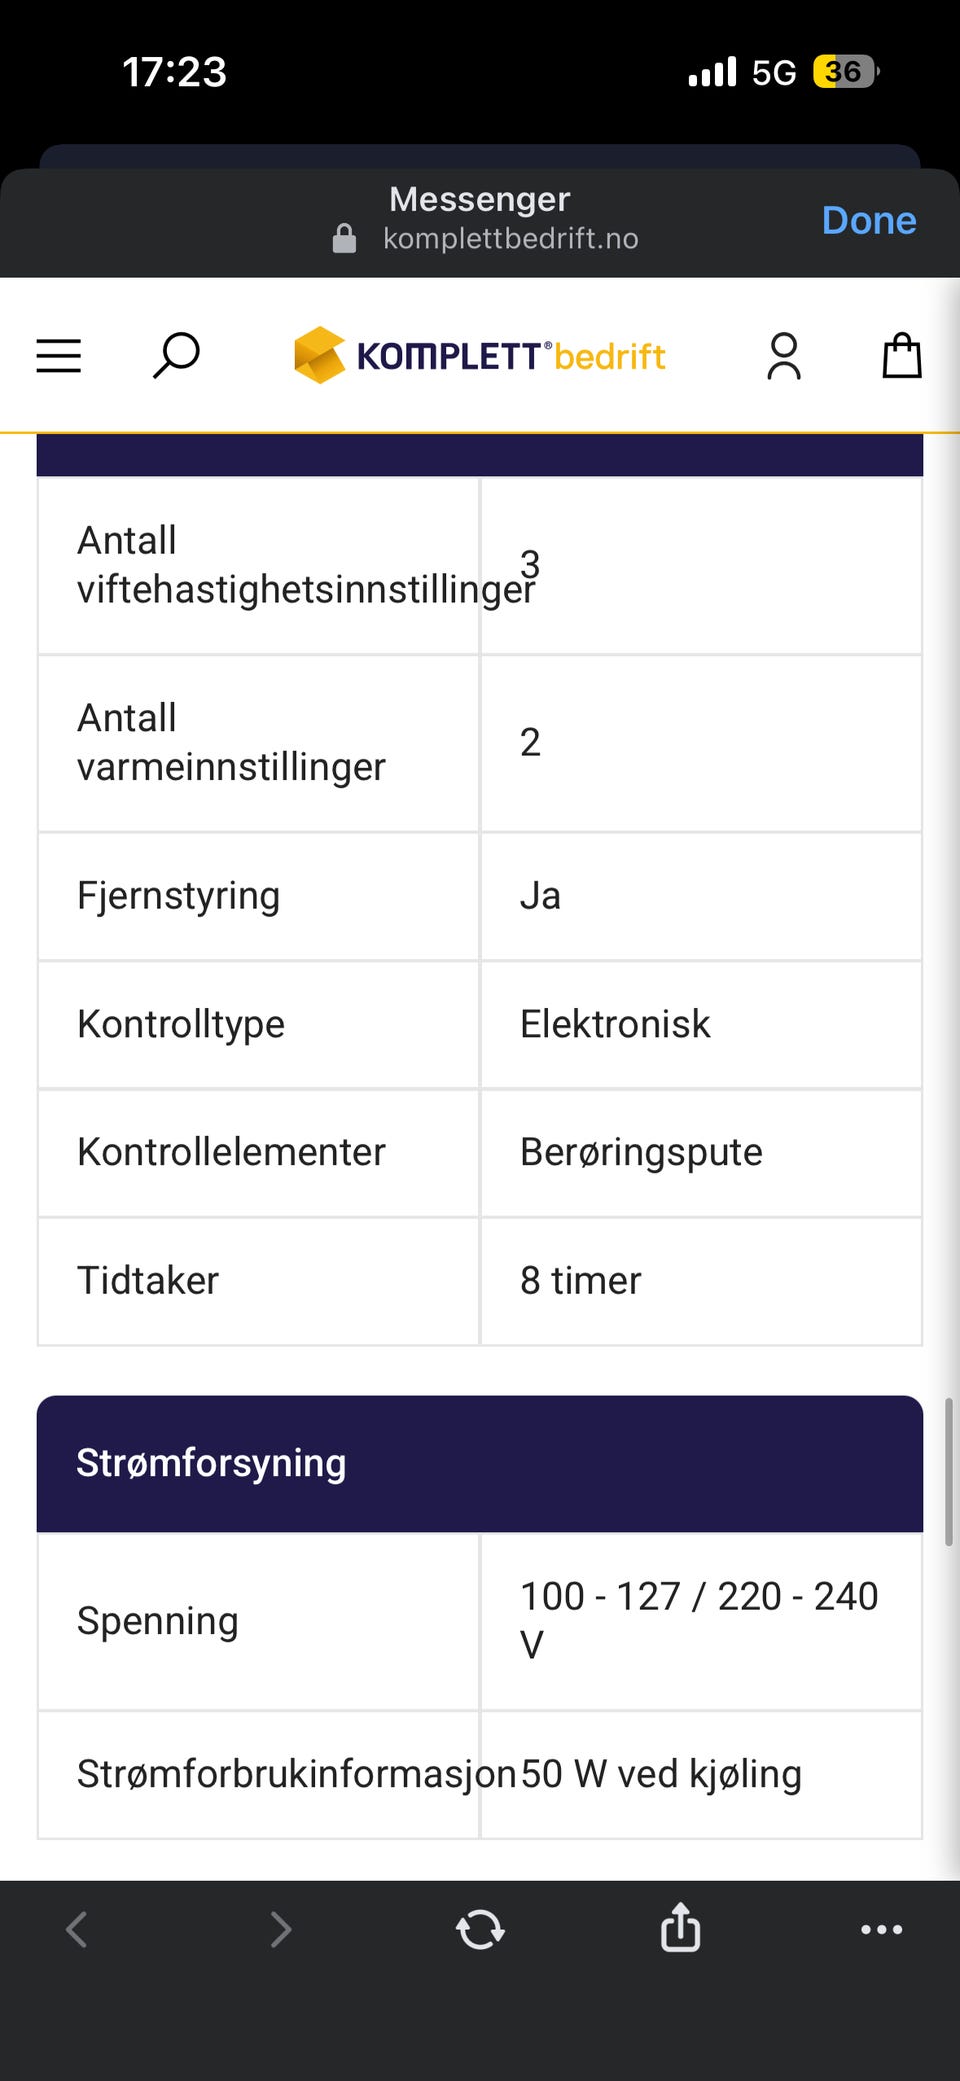Go forward with the right chevron
Image resolution: width=960 pixels, height=2081 pixels.
point(281,1929)
